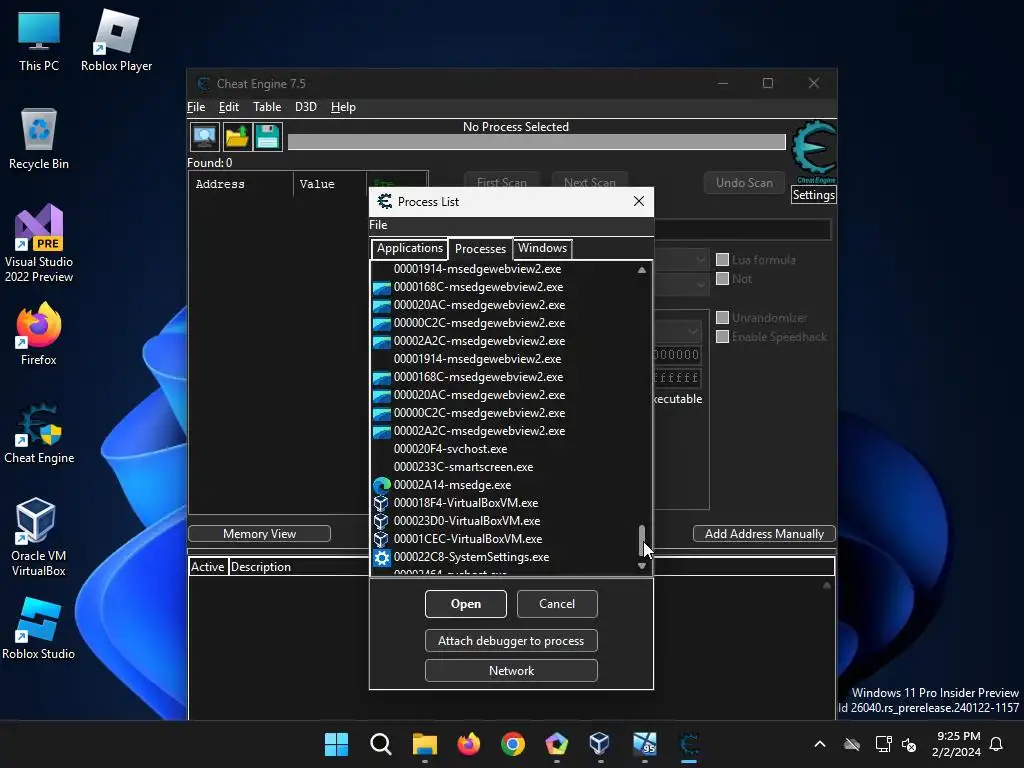This screenshot has width=1024, height=768.
Task: Select Oracle VM VirtualBox desktop shortcut
Action: [x=39, y=537]
